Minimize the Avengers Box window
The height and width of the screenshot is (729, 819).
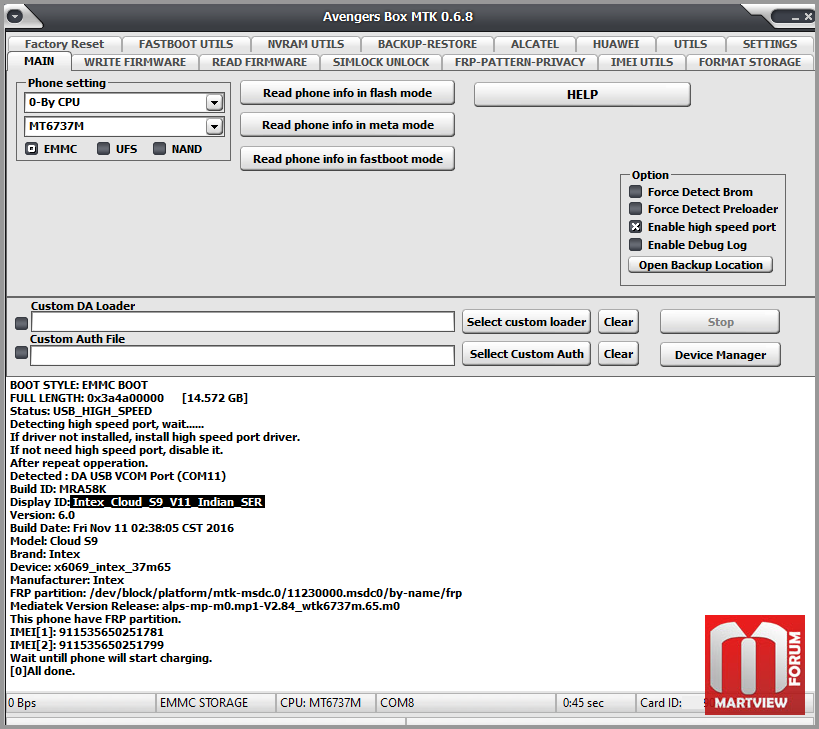[795, 17]
